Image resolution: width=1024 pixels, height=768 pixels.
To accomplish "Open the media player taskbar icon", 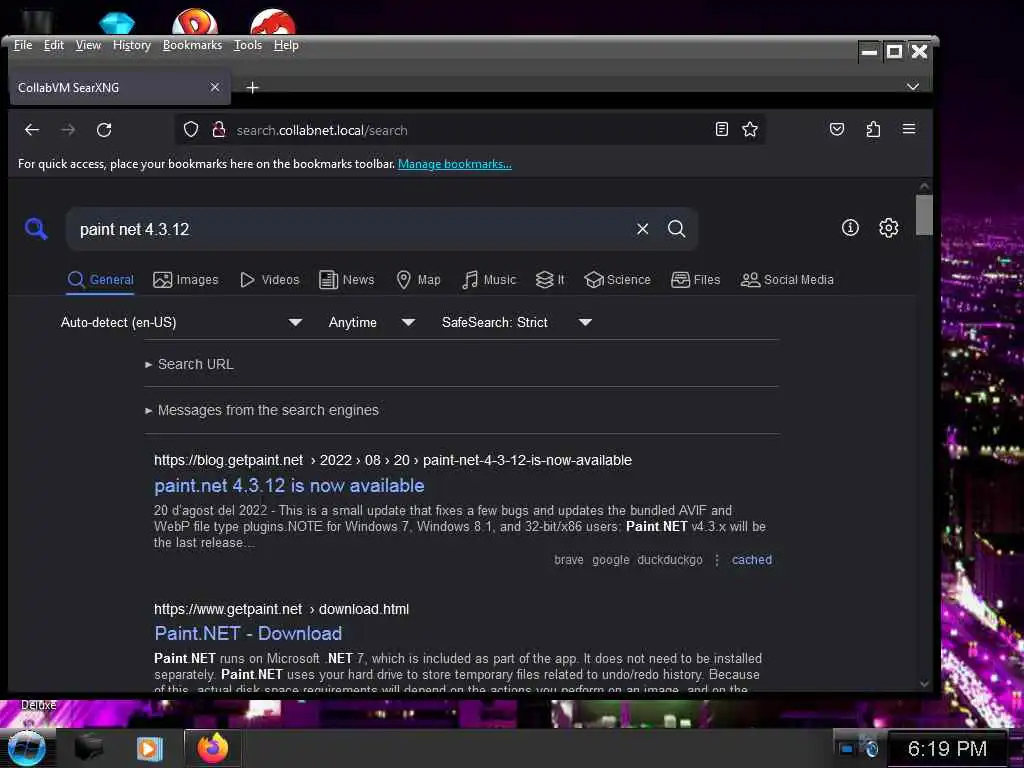I will point(149,748).
